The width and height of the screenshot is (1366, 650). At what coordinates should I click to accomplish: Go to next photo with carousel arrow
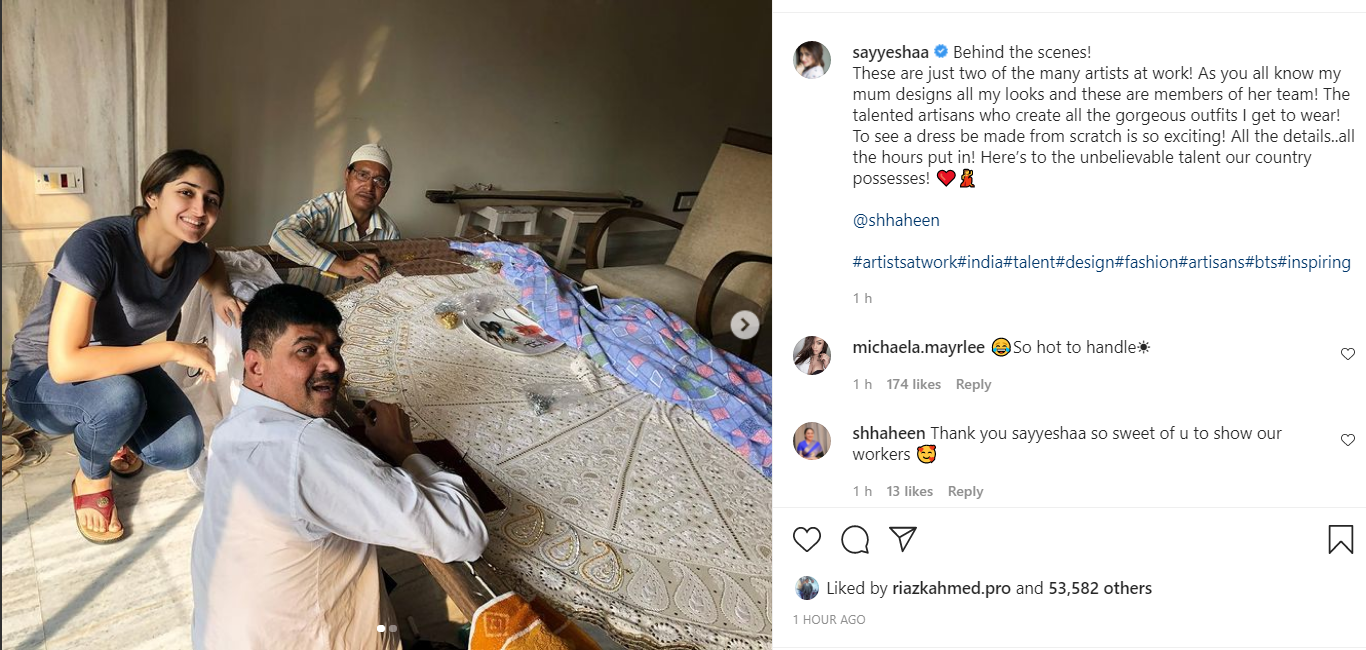744,325
